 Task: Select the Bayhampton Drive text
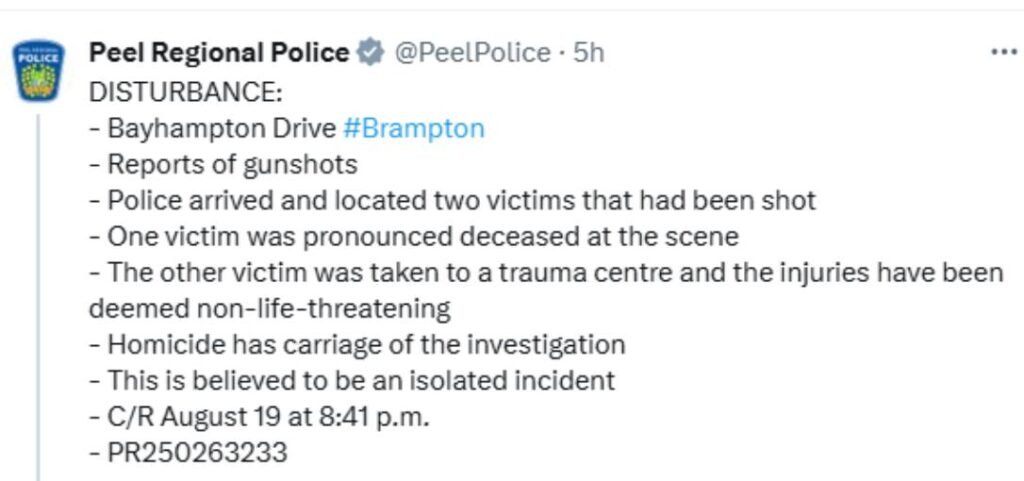click(x=221, y=129)
